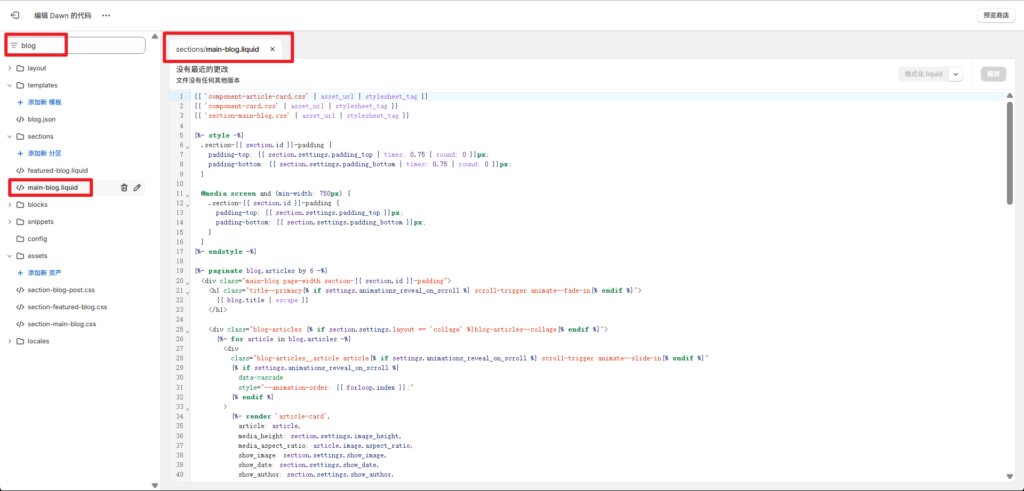Collapse the assets folder chevron
1024x491 pixels.
point(10,255)
